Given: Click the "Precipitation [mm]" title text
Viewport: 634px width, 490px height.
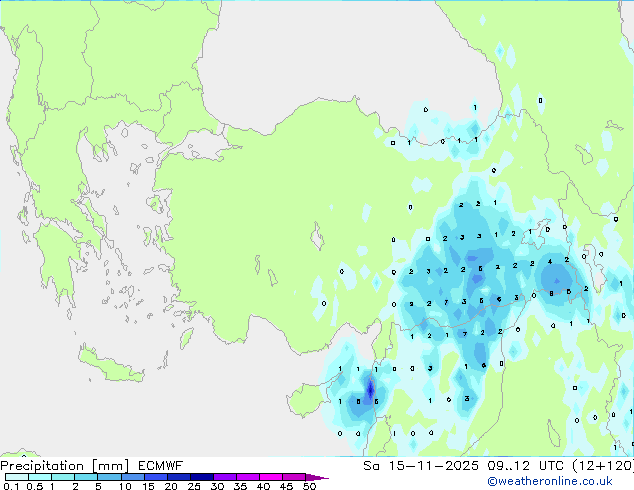Looking at the screenshot, I should pyautogui.click(x=65, y=466).
